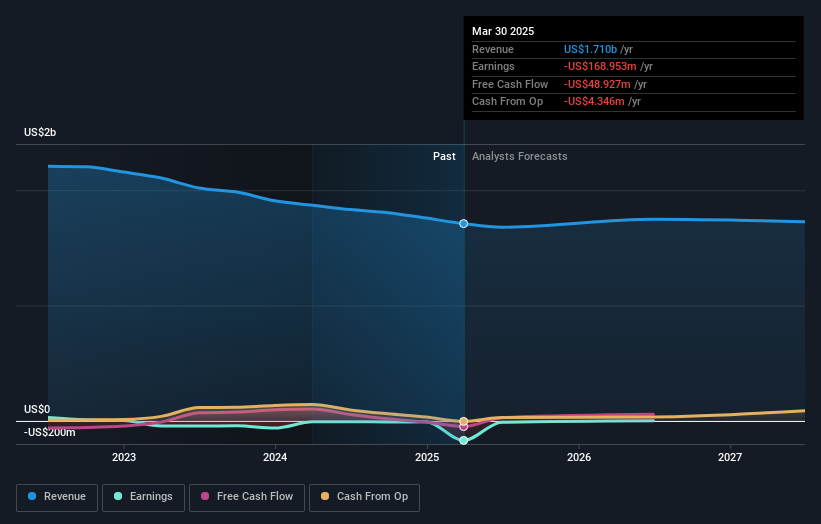This screenshot has height=524, width=821.
Task: Click the -US$200m y-axis label
Action: pos(50,432)
